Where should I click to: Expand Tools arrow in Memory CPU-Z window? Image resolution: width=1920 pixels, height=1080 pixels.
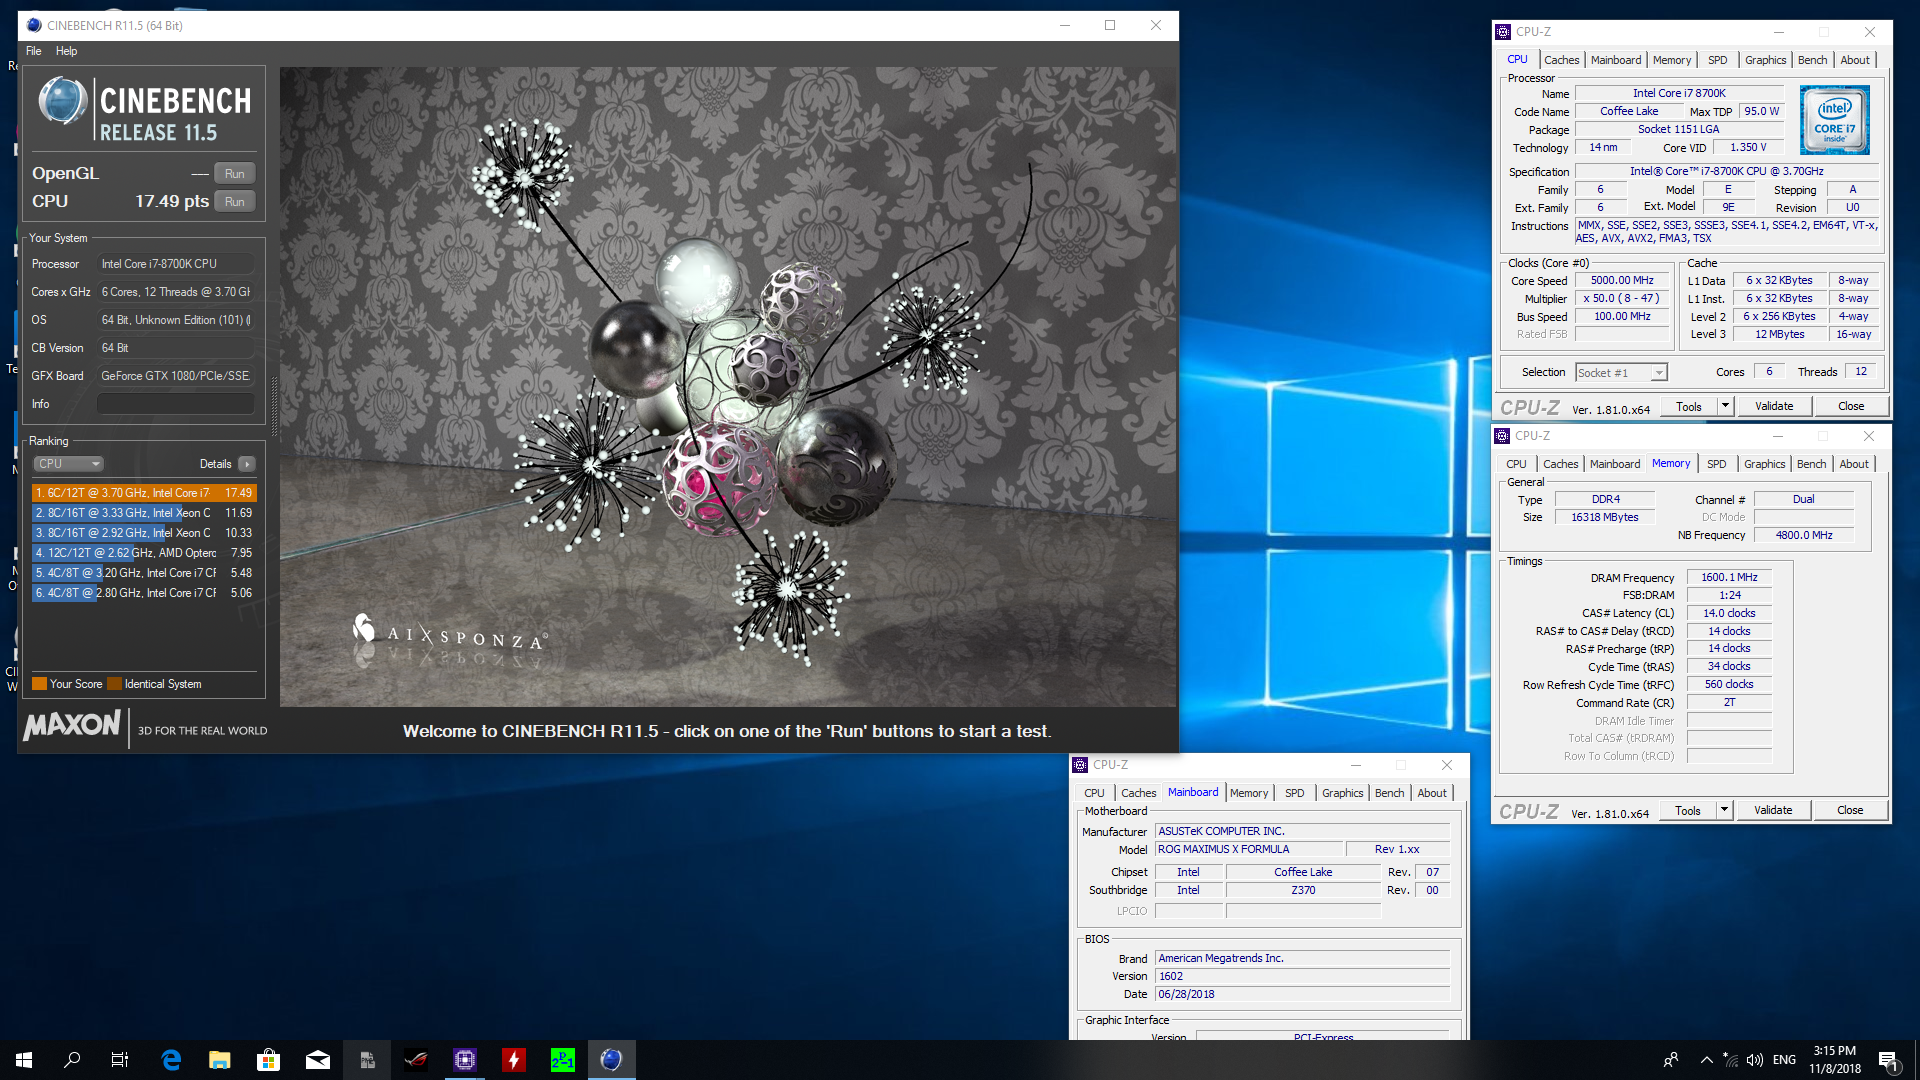coord(1724,810)
